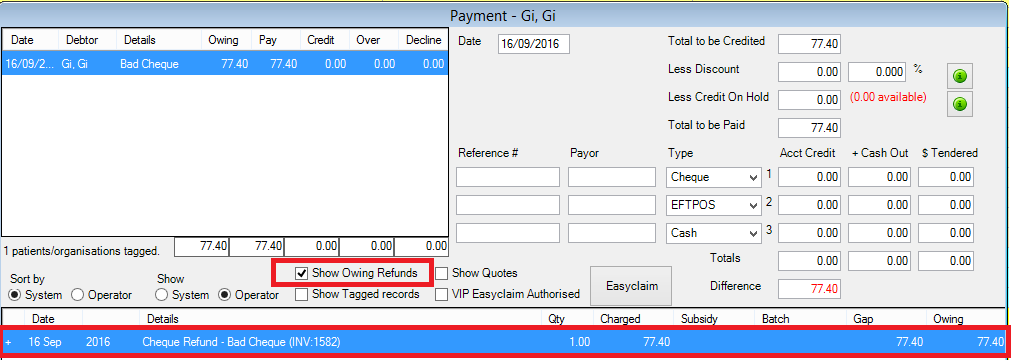Expand the Cheque Refund row plus sign
Viewport: 1013px width, 360px height.
click(x=8, y=342)
